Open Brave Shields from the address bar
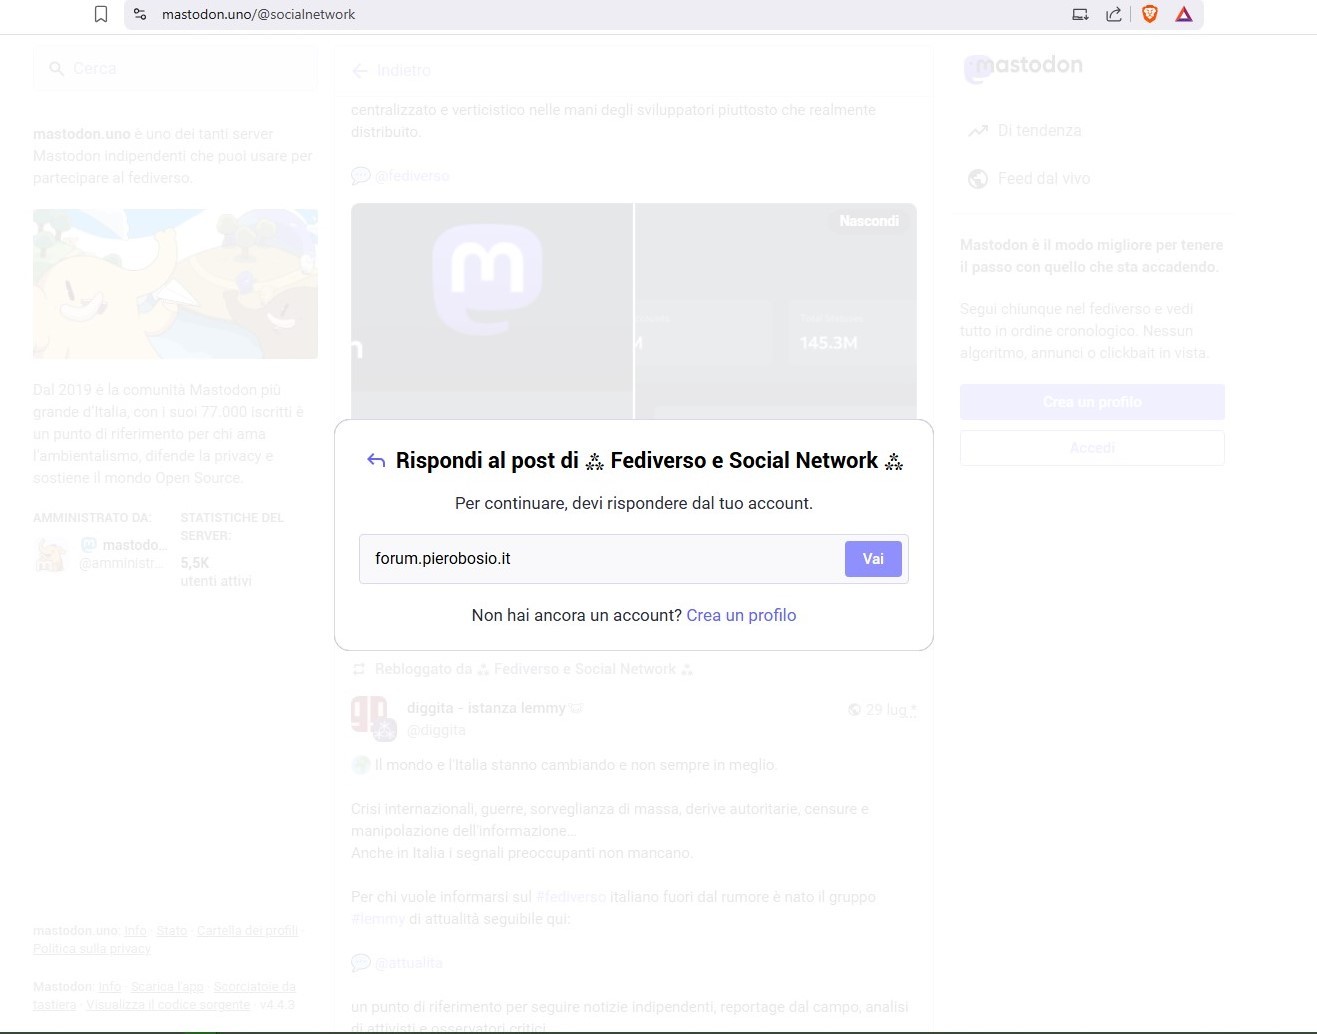The height and width of the screenshot is (1034, 1317). coord(1149,14)
